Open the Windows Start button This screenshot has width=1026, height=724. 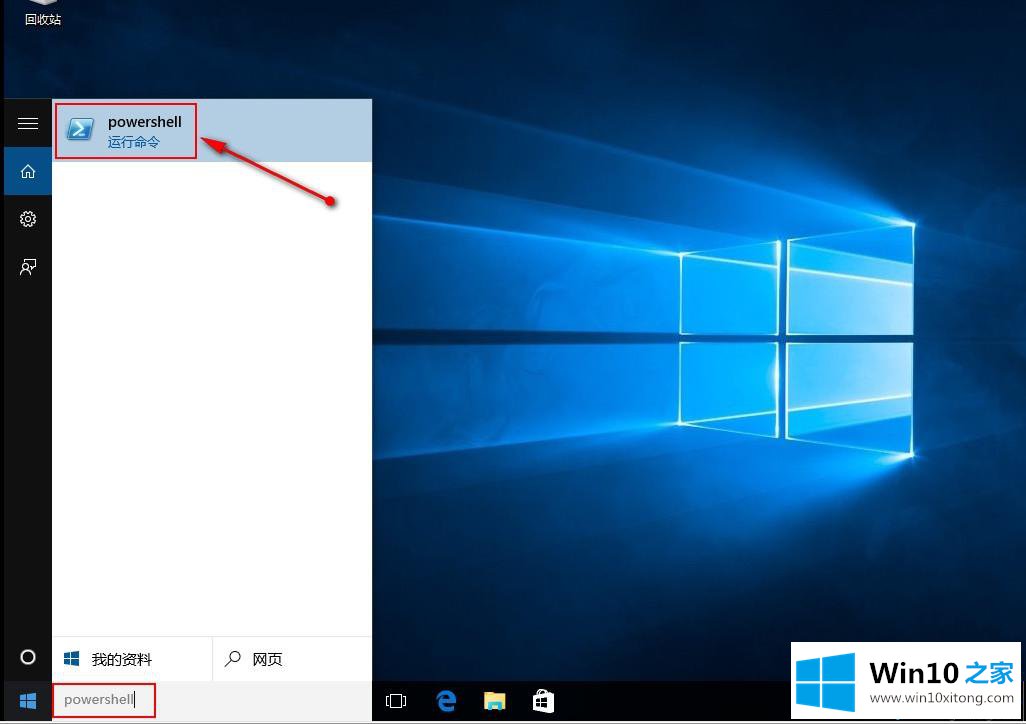click(x=27, y=701)
